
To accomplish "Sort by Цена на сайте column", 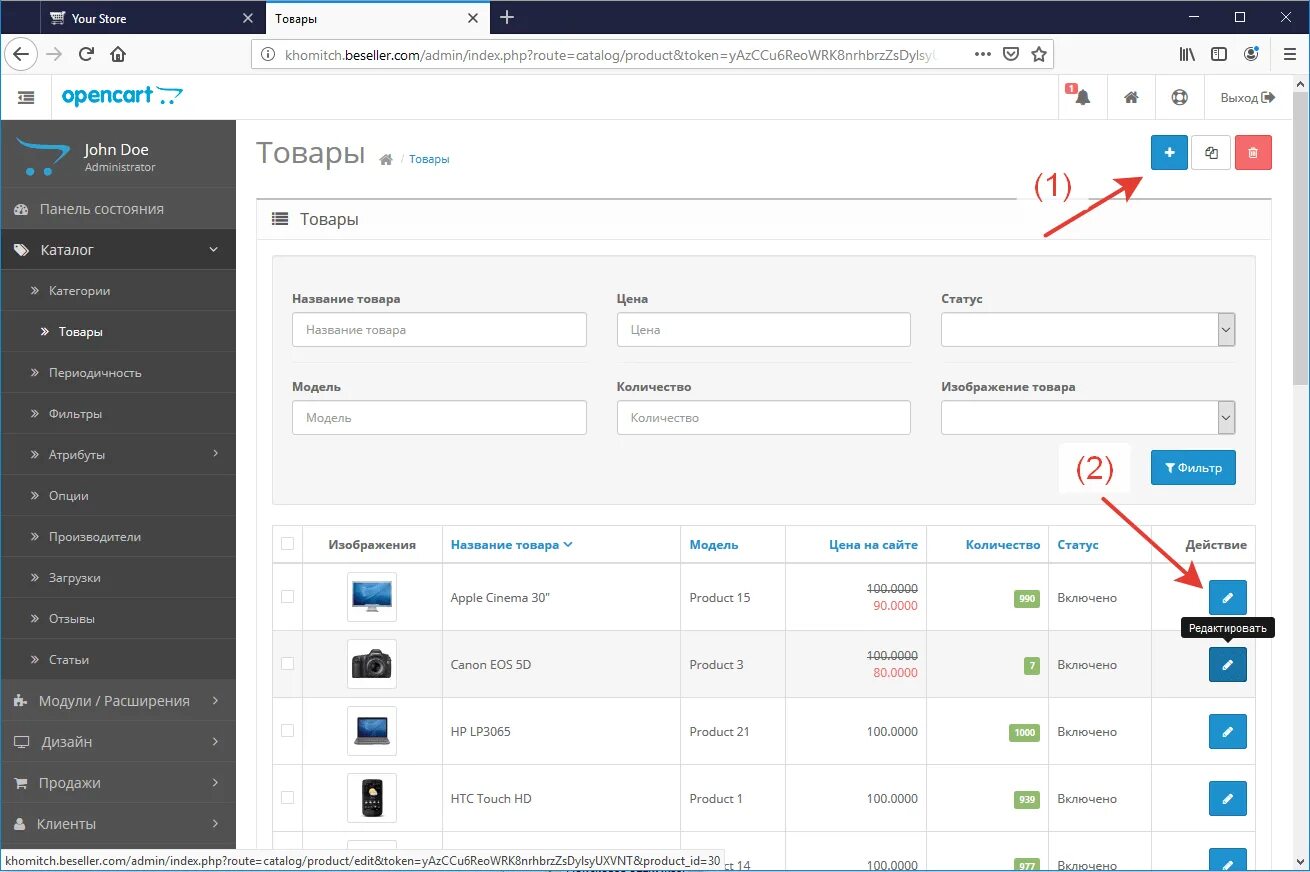I will tap(873, 545).
